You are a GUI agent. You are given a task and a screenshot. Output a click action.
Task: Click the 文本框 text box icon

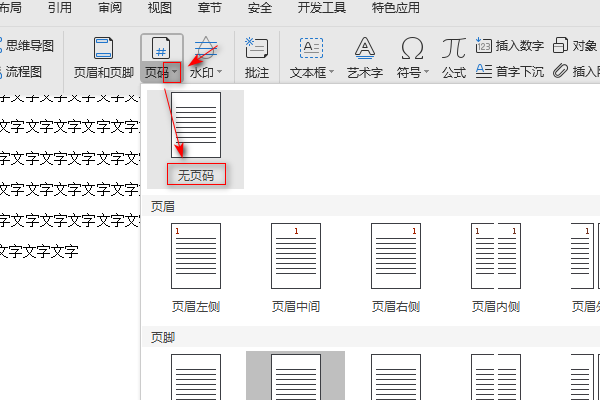[x=311, y=48]
